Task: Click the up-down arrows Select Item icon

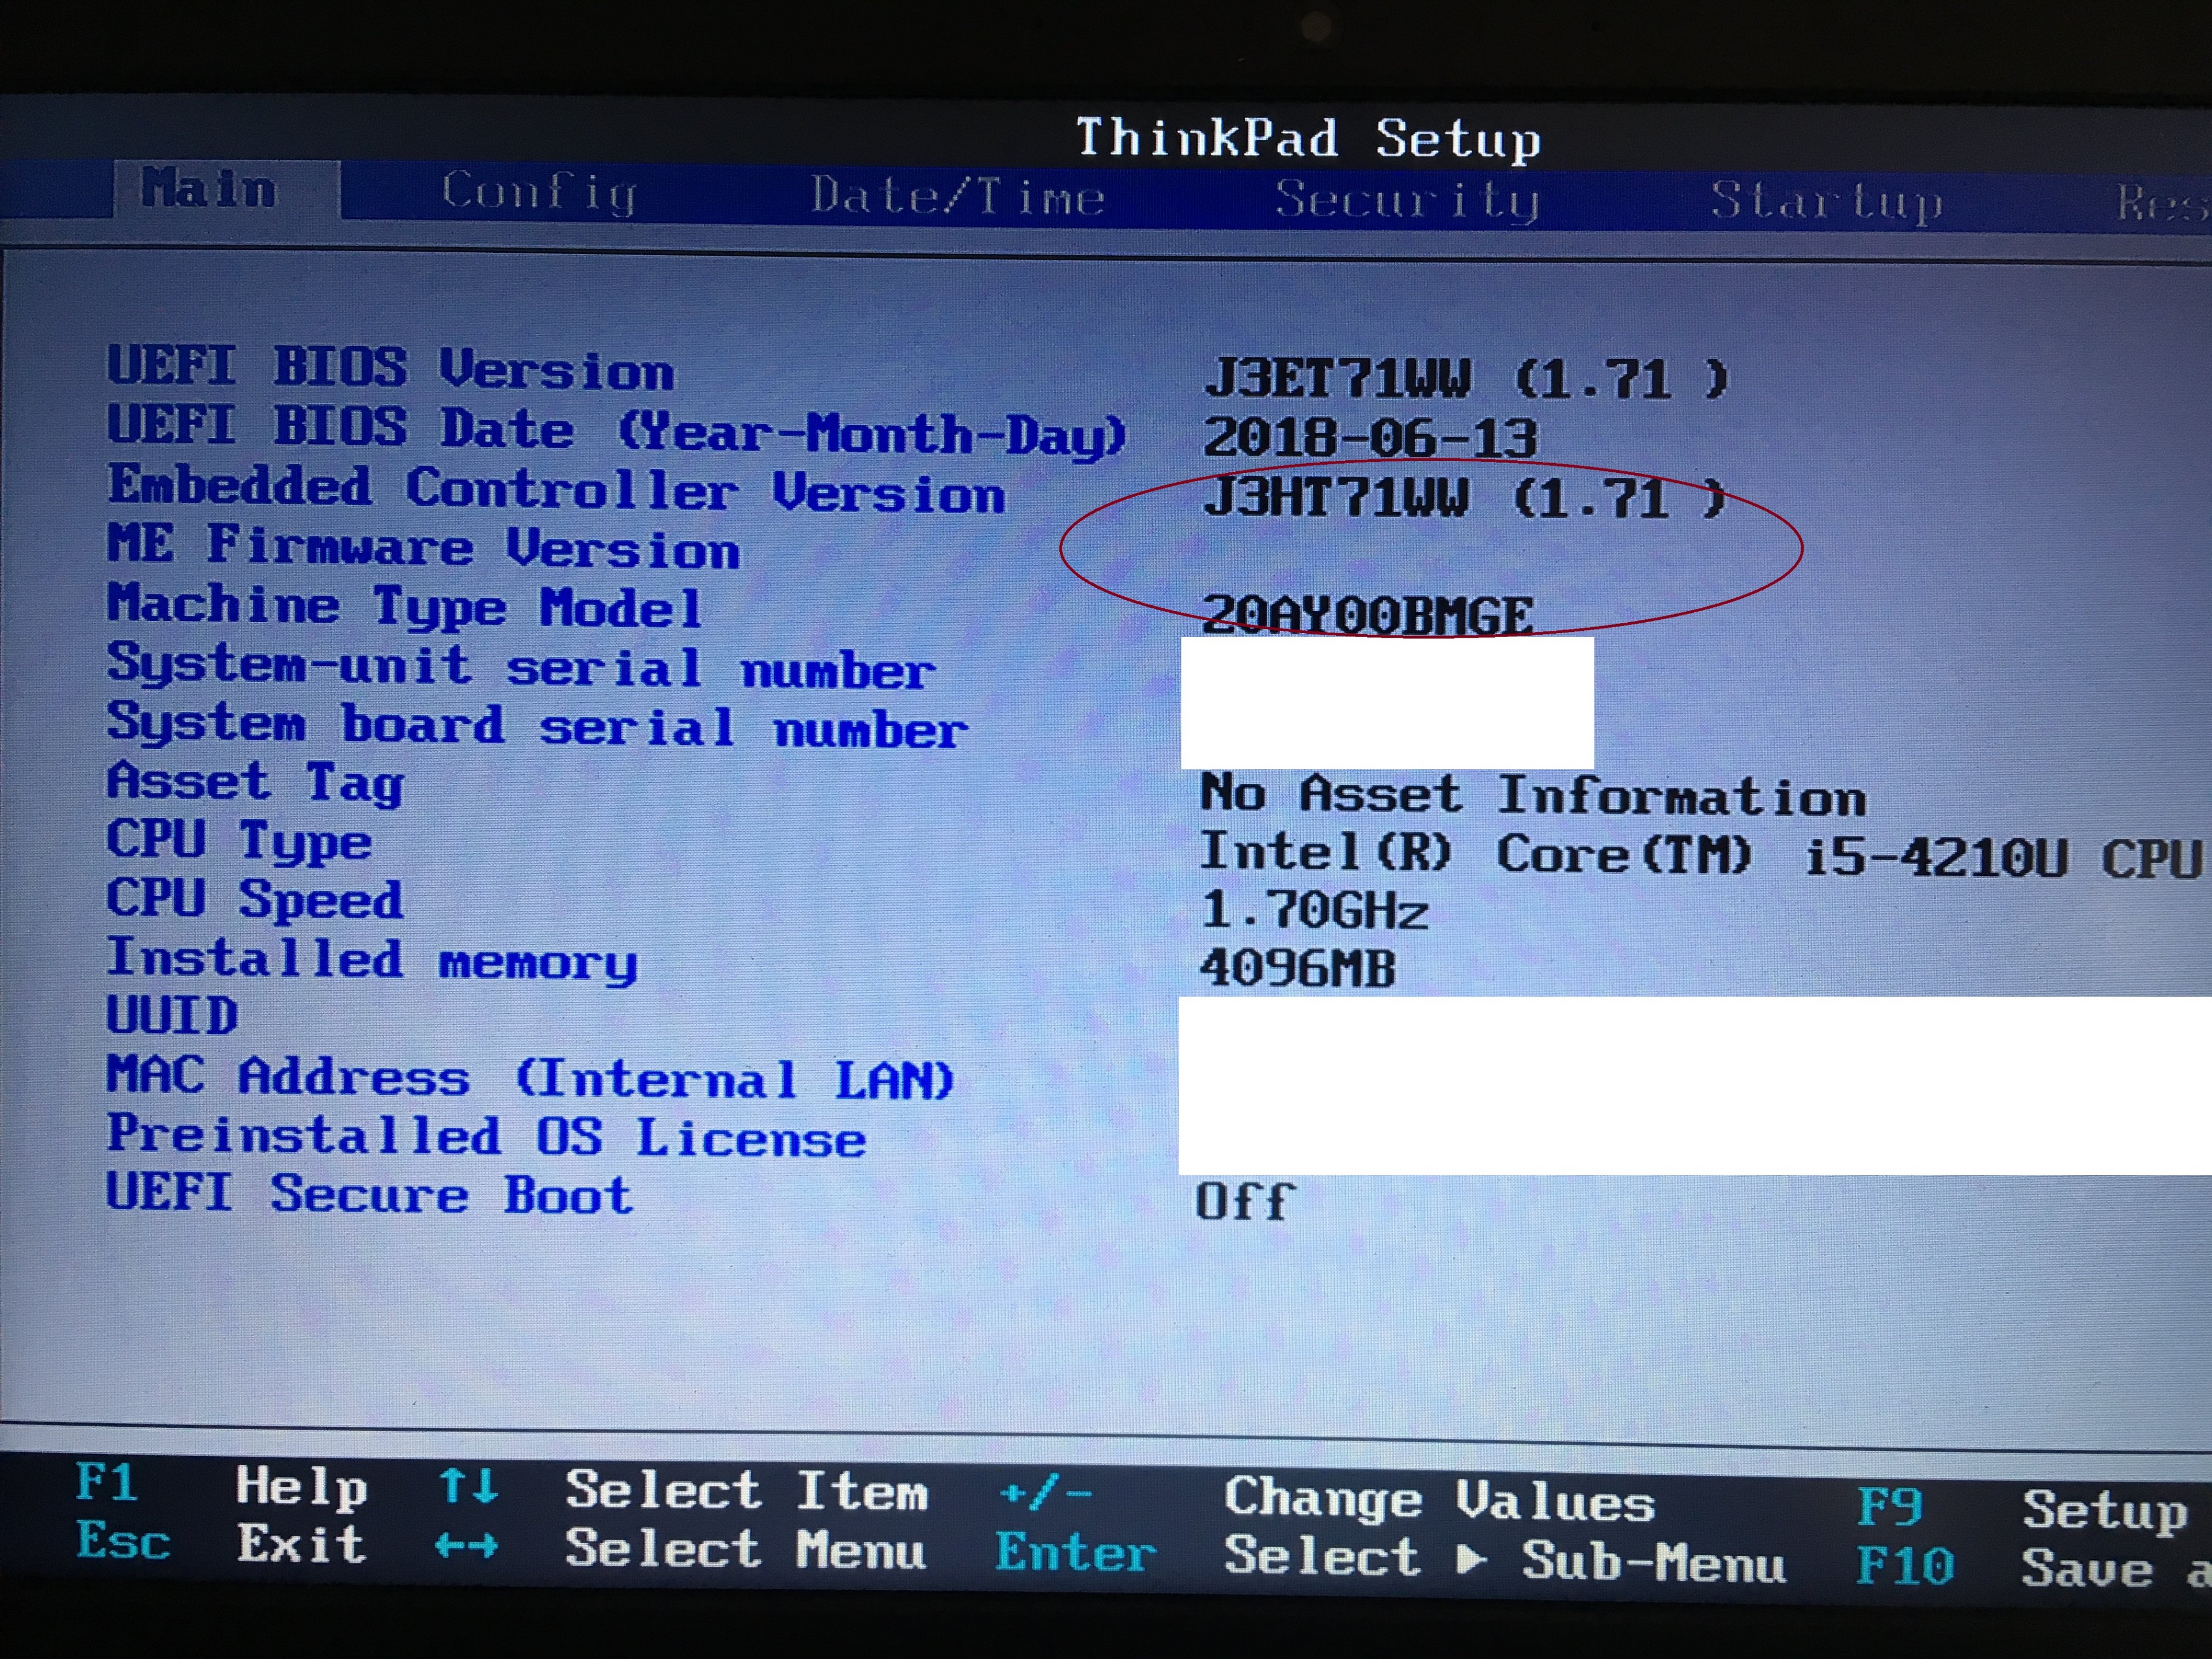Action: pos(467,1486)
